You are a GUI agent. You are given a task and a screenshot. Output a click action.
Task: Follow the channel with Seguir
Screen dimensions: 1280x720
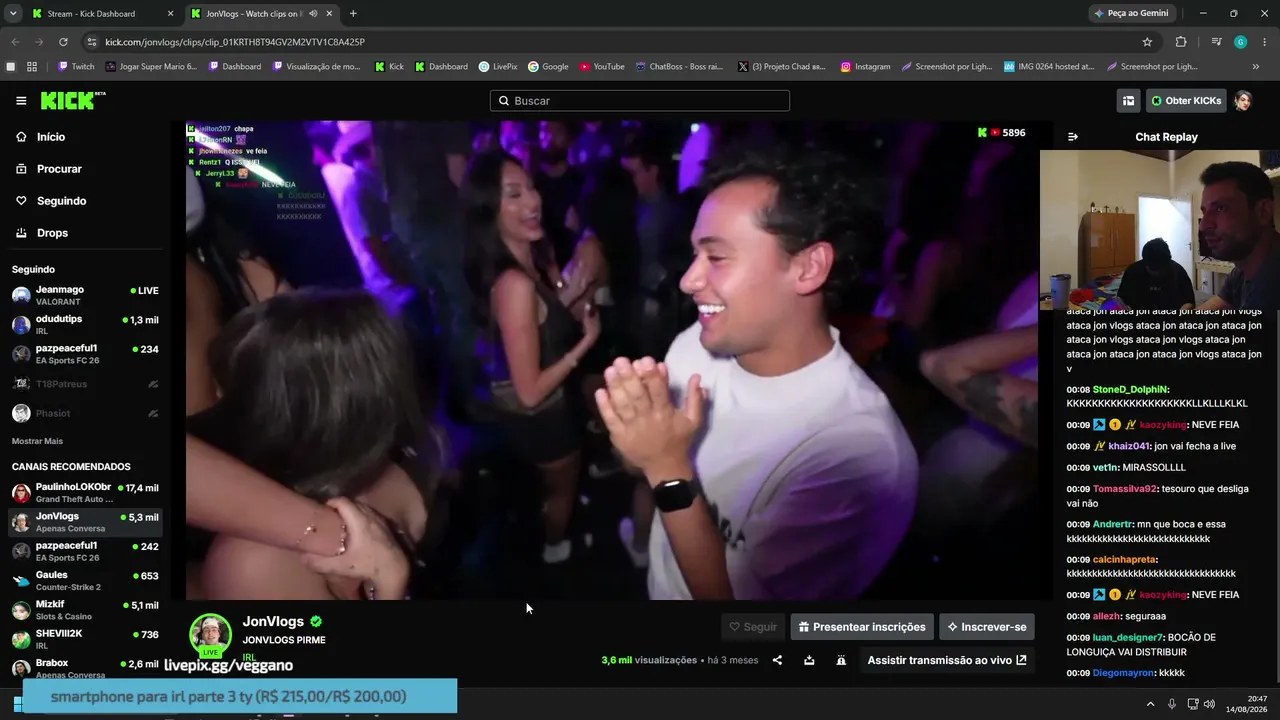click(x=753, y=627)
